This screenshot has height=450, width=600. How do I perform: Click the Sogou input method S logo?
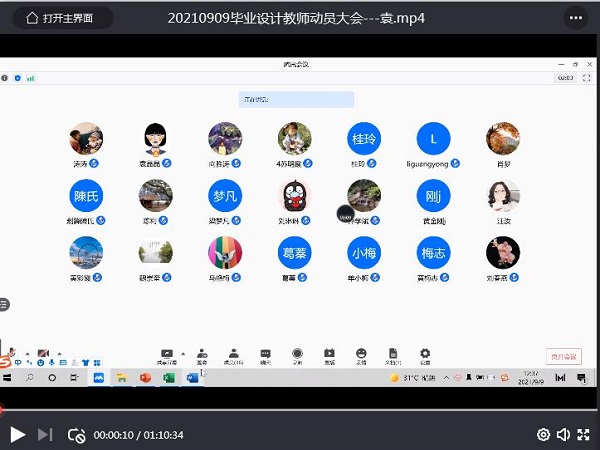pos(5,361)
